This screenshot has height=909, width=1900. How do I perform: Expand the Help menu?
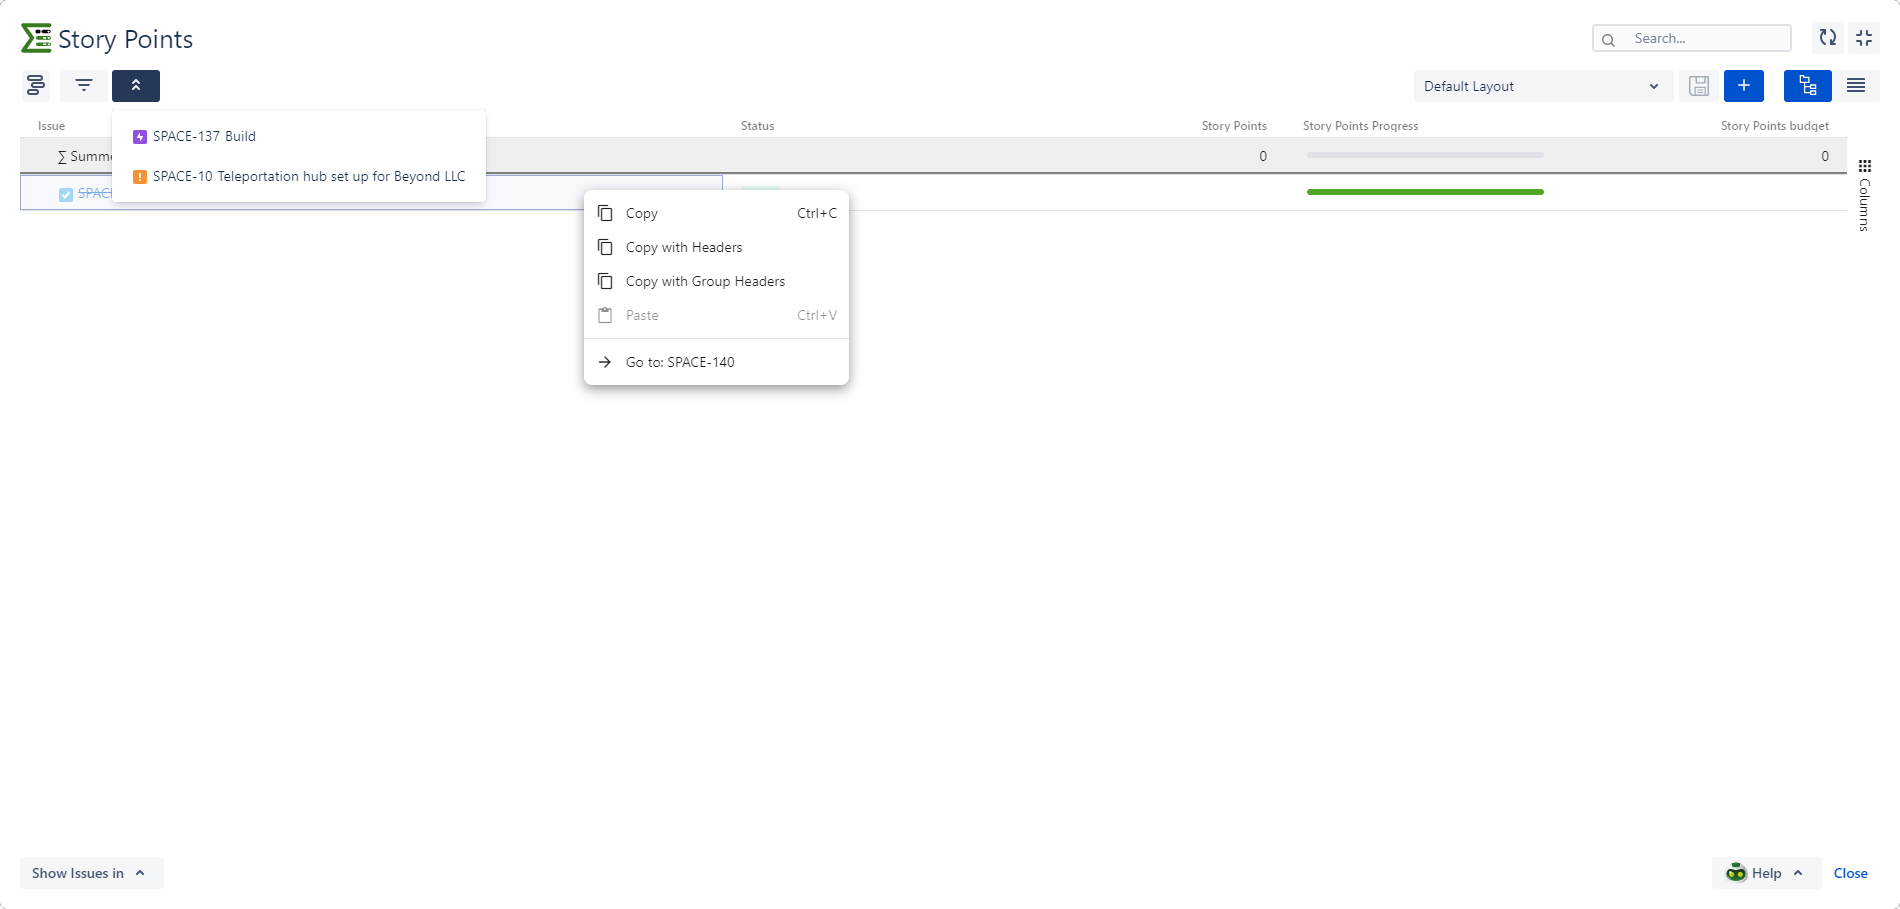[x=1766, y=873]
